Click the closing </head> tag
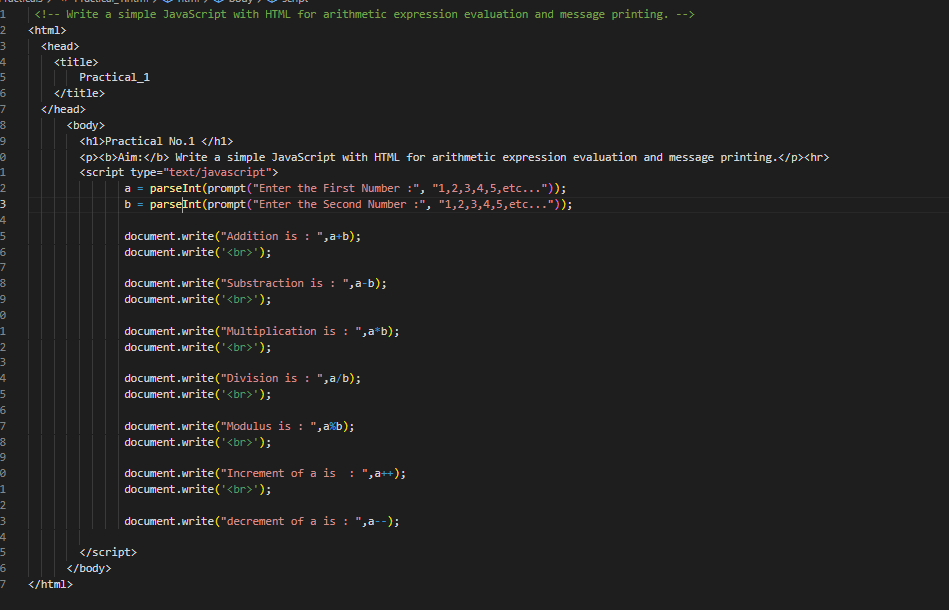 (63, 110)
